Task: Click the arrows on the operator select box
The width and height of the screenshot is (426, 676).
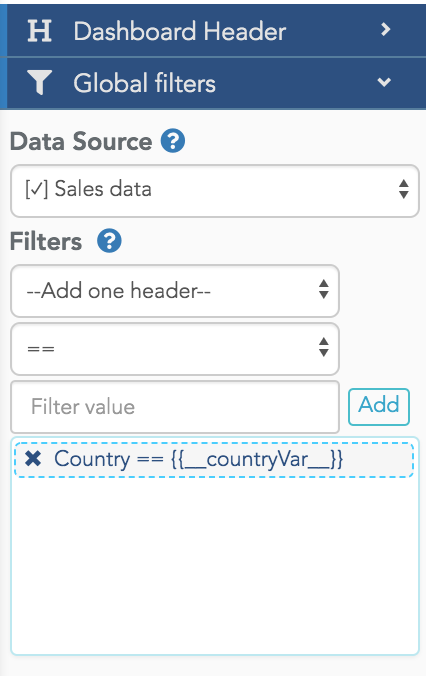Action: pos(324,347)
